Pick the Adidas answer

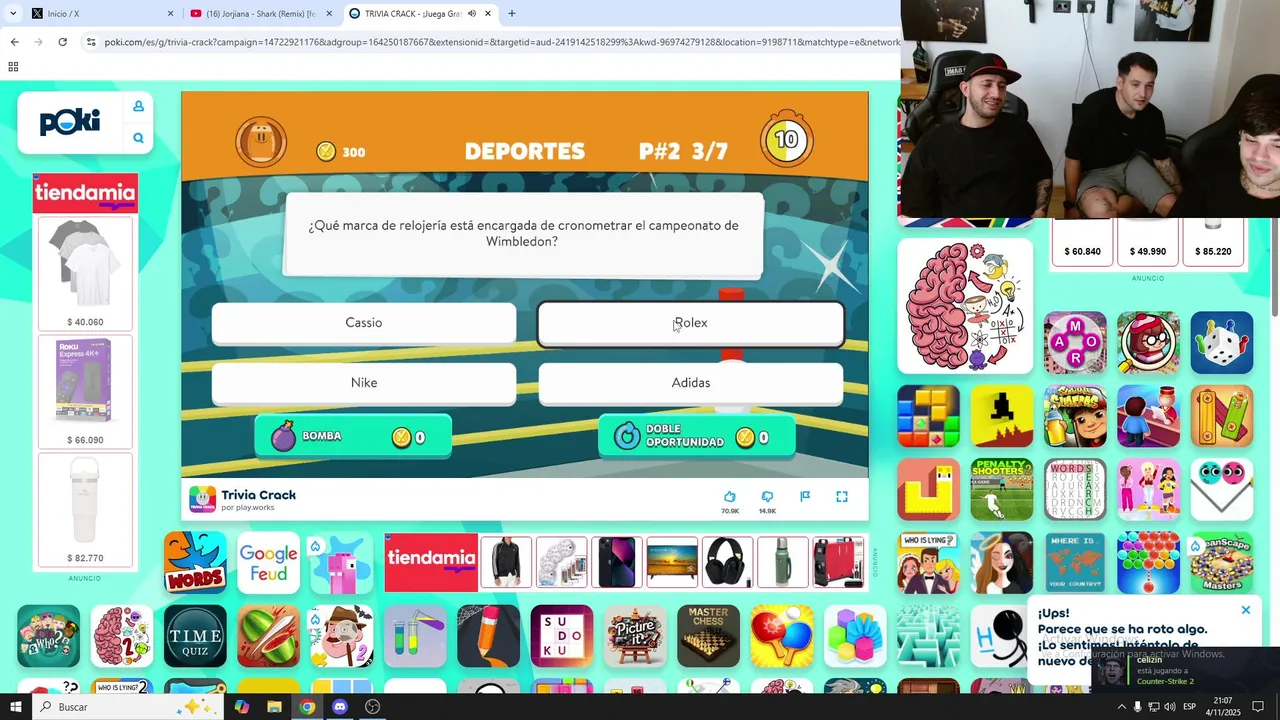pyautogui.click(x=691, y=383)
